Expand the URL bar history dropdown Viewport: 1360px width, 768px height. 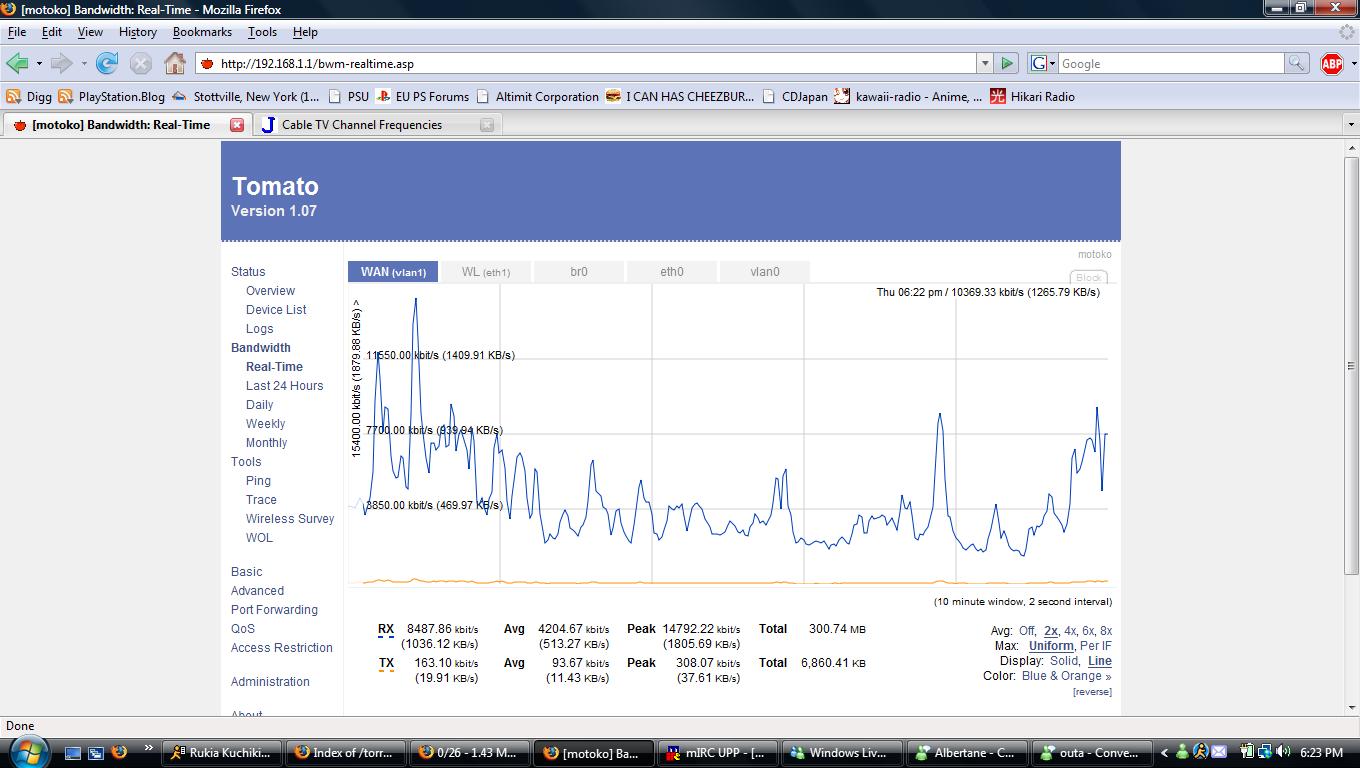pos(984,63)
